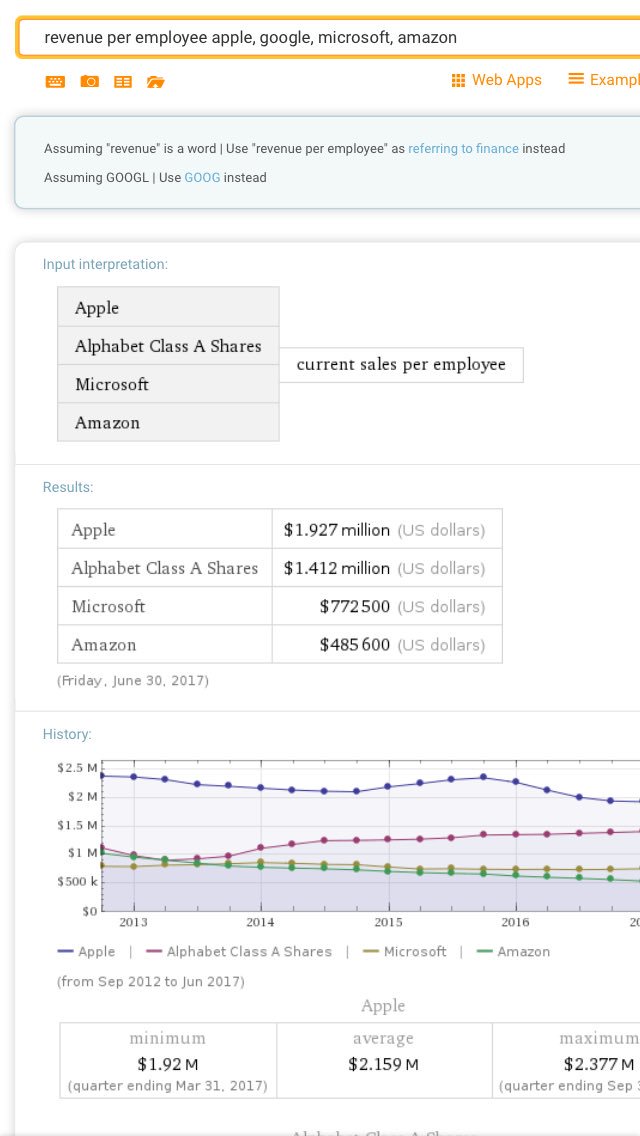This screenshot has width=640, height=1136.
Task: Click Apple row label in results
Action: (x=93, y=530)
